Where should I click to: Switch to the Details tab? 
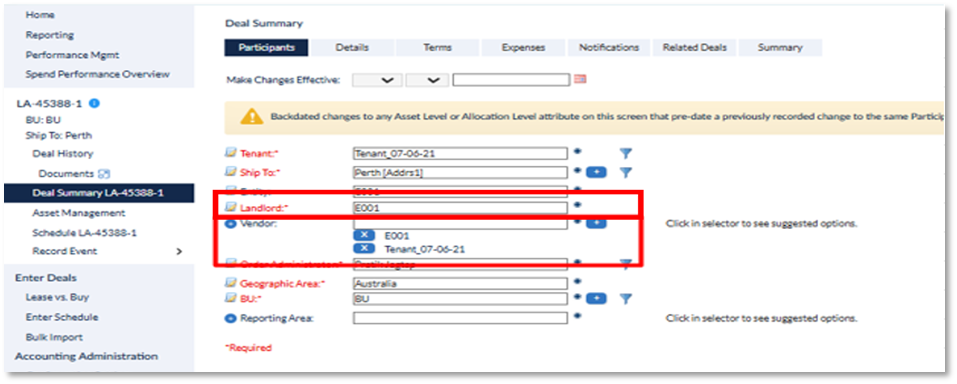coord(352,48)
